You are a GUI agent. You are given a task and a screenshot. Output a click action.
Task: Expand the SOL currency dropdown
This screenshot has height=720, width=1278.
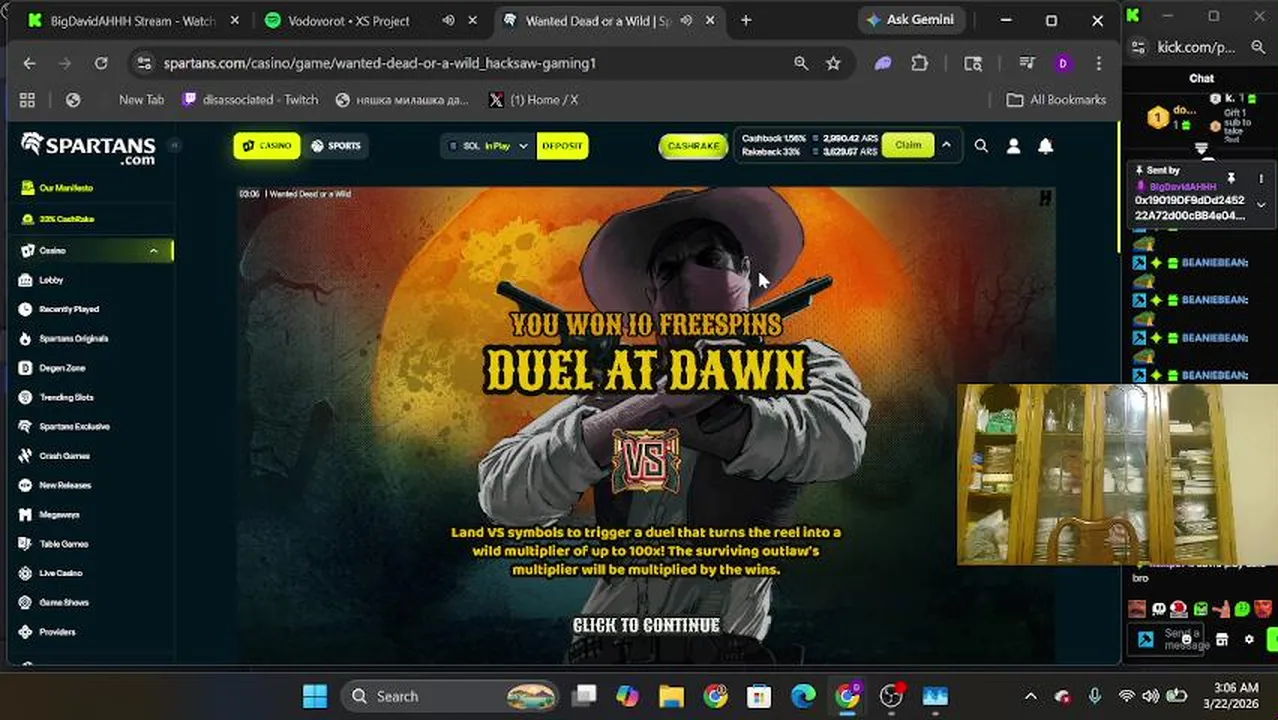[x=522, y=146]
